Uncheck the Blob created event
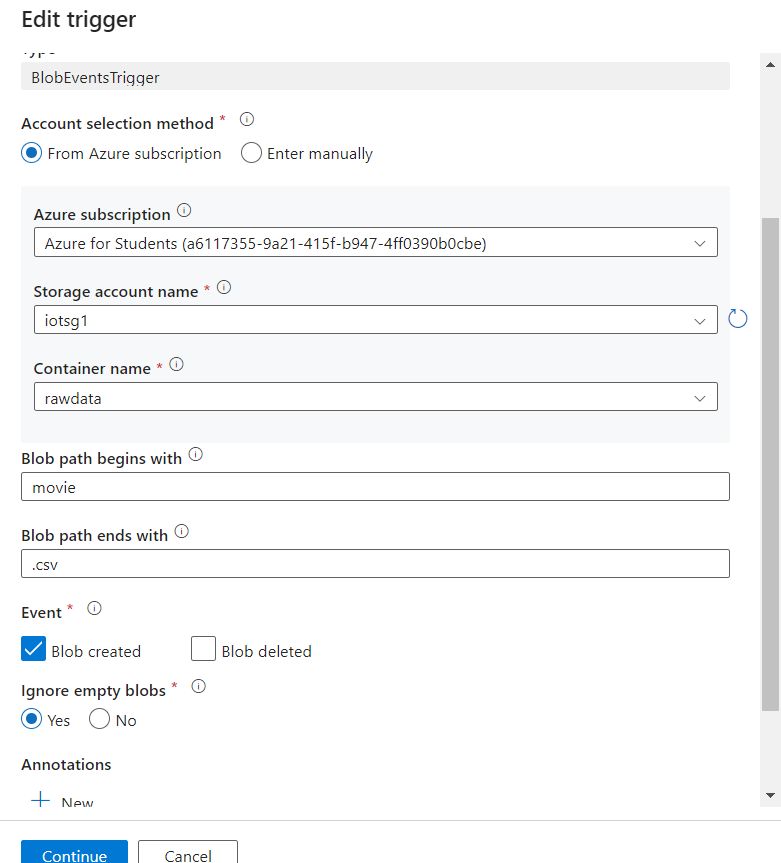This screenshot has height=863, width=781. coord(33,649)
